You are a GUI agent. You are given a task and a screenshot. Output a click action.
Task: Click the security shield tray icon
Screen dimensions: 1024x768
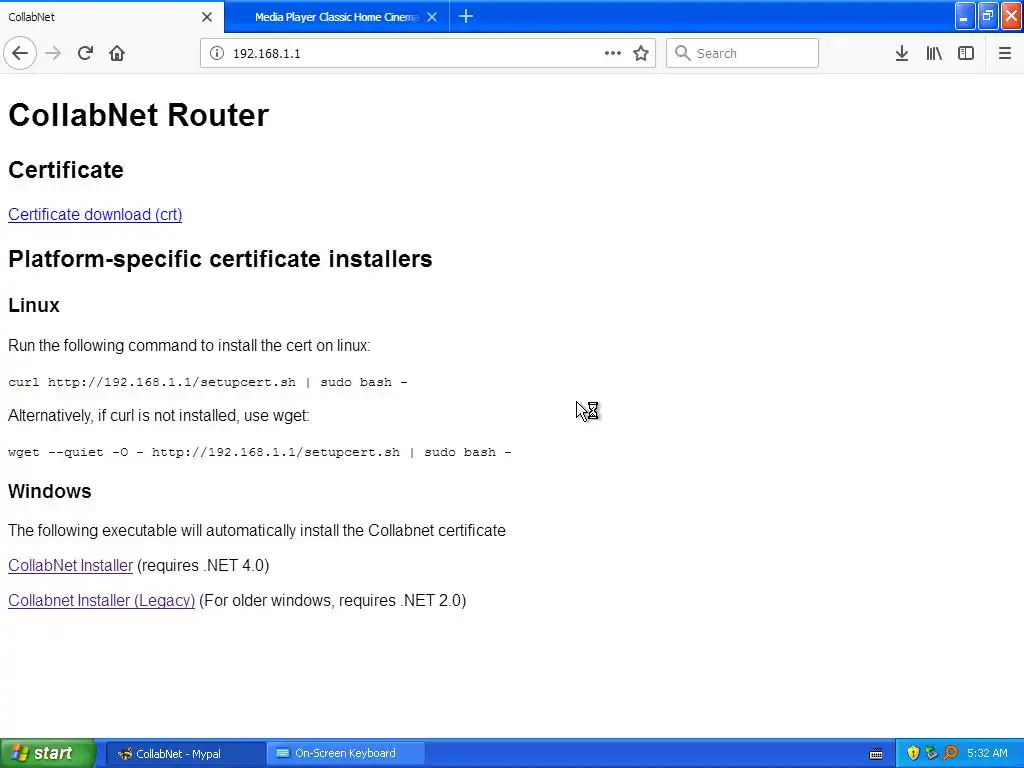point(913,753)
